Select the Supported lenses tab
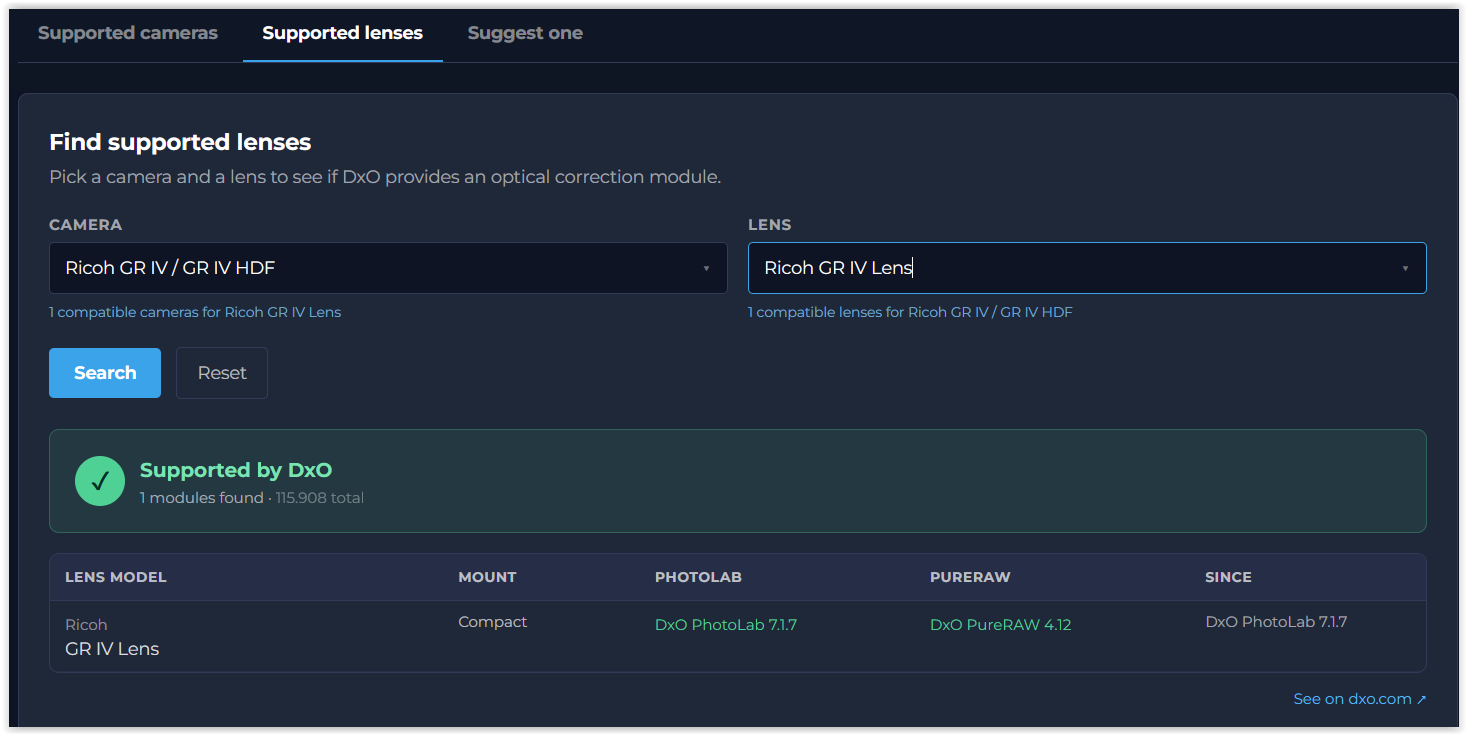The height and width of the screenshot is (735, 1467). [343, 33]
